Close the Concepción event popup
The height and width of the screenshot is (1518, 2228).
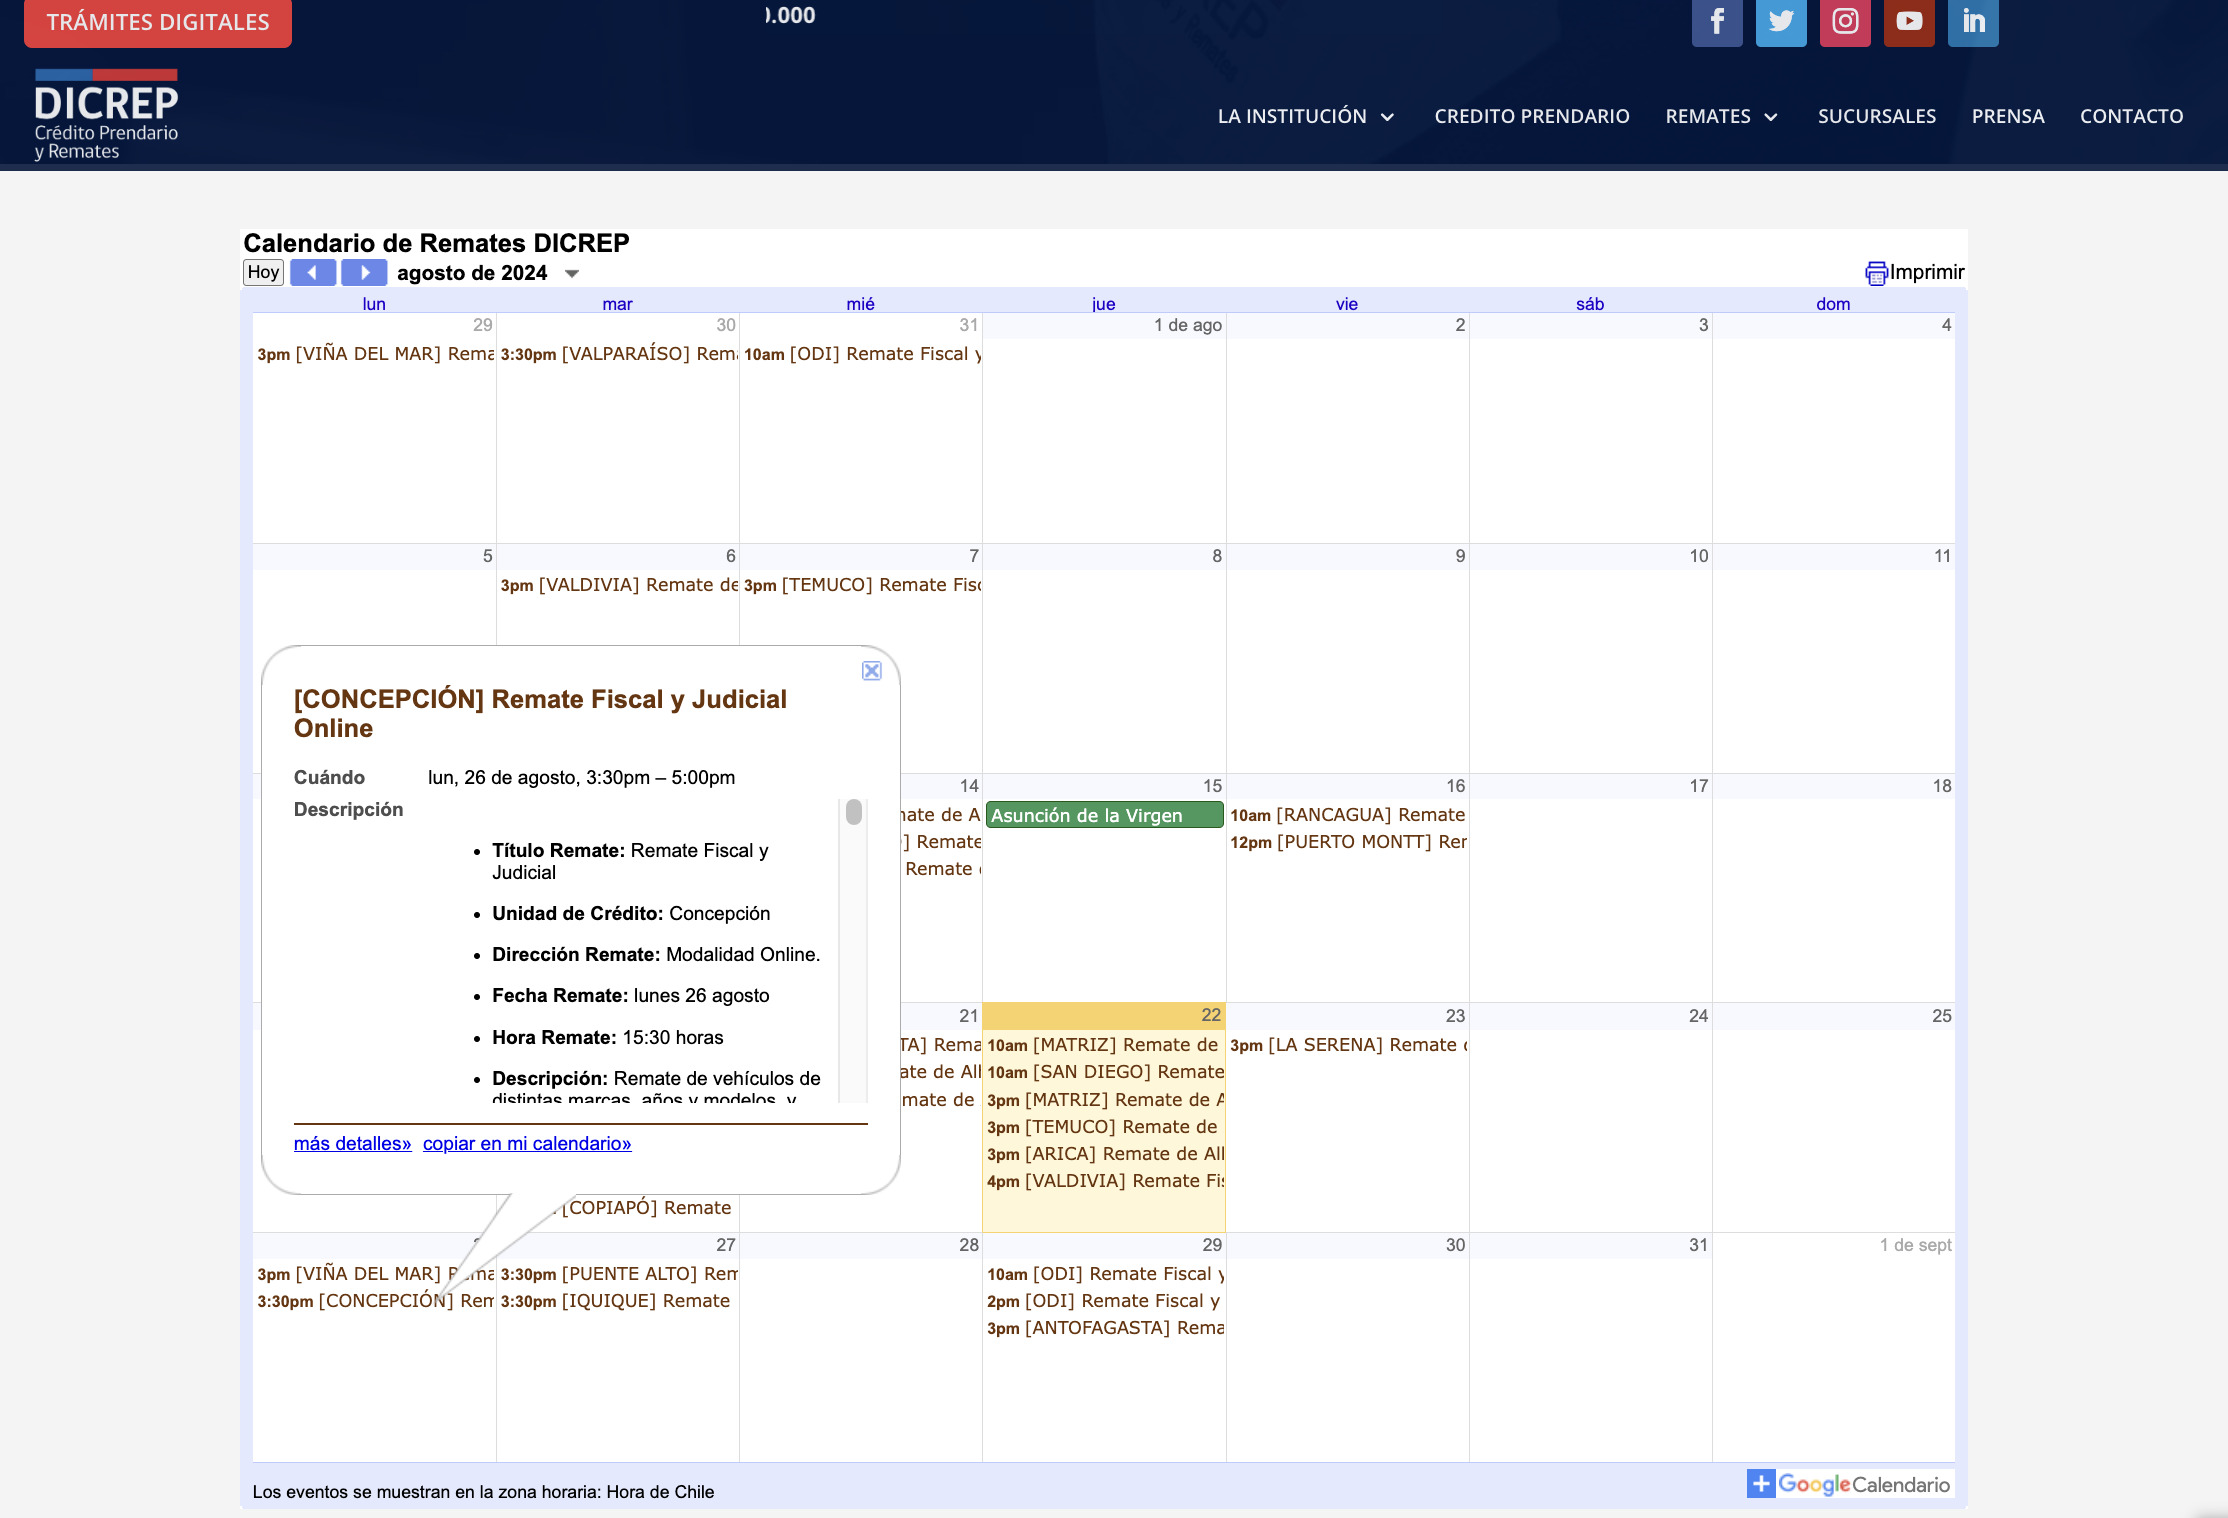click(x=871, y=671)
